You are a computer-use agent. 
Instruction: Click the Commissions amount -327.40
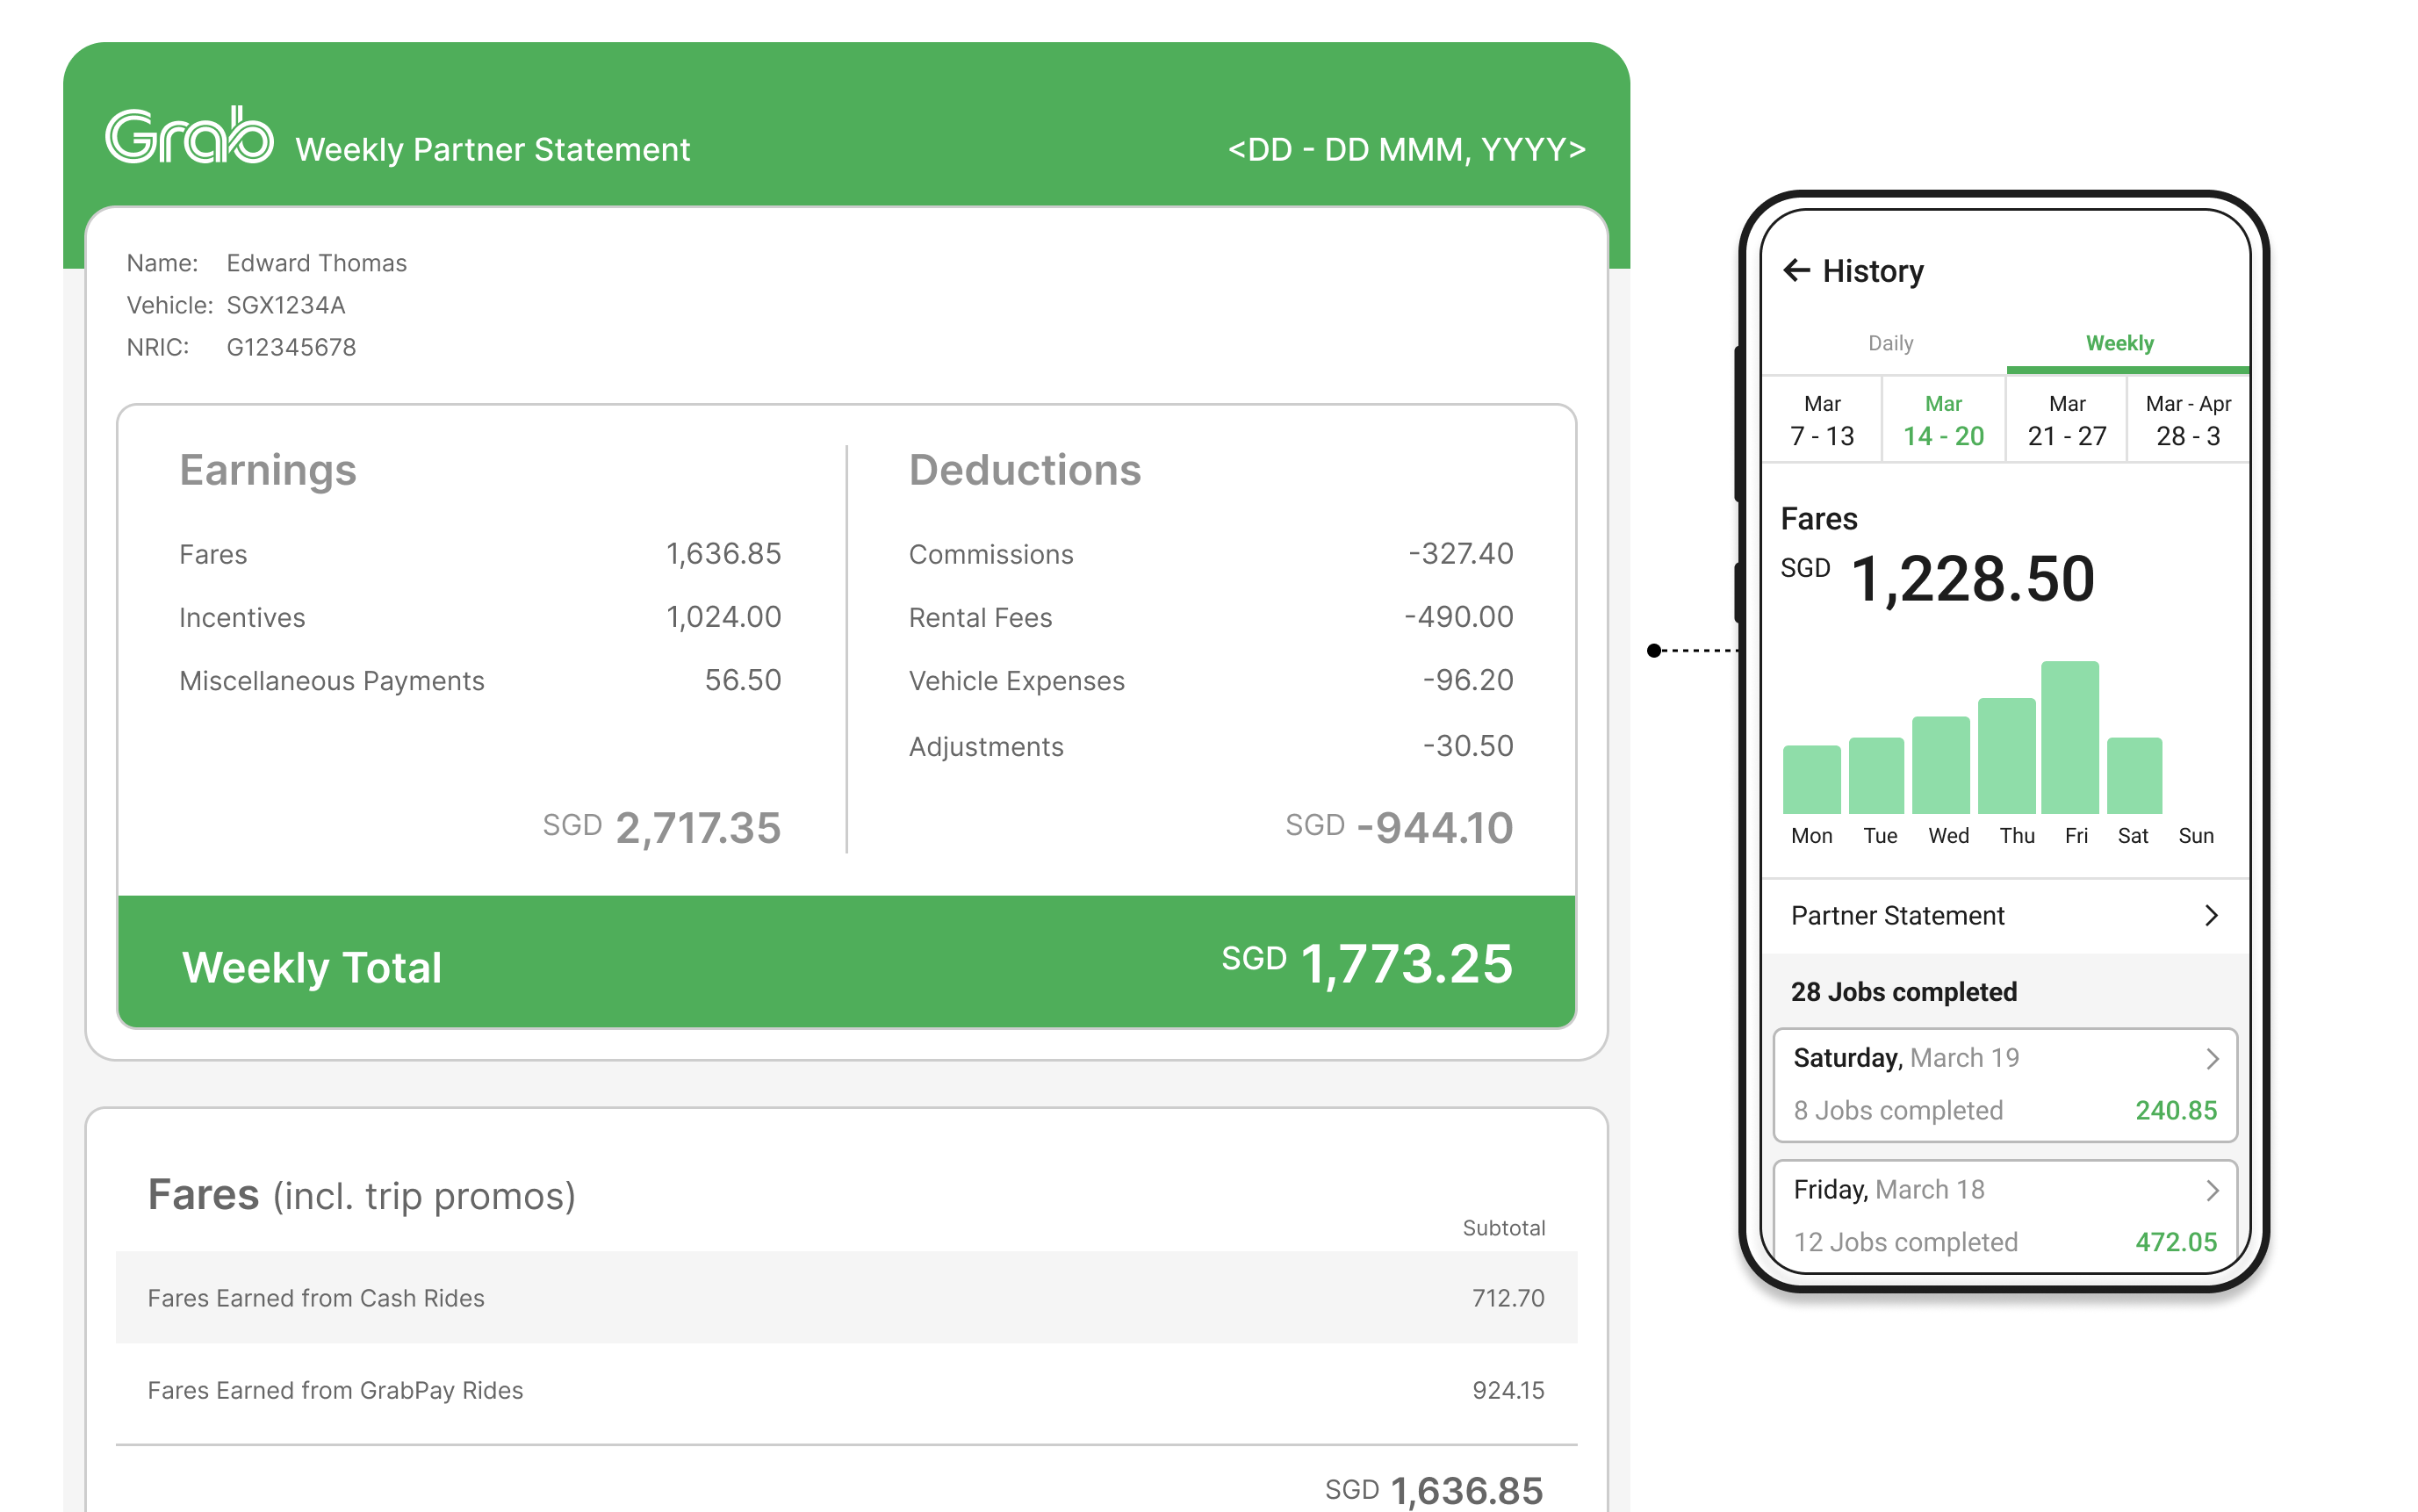[1461, 554]
